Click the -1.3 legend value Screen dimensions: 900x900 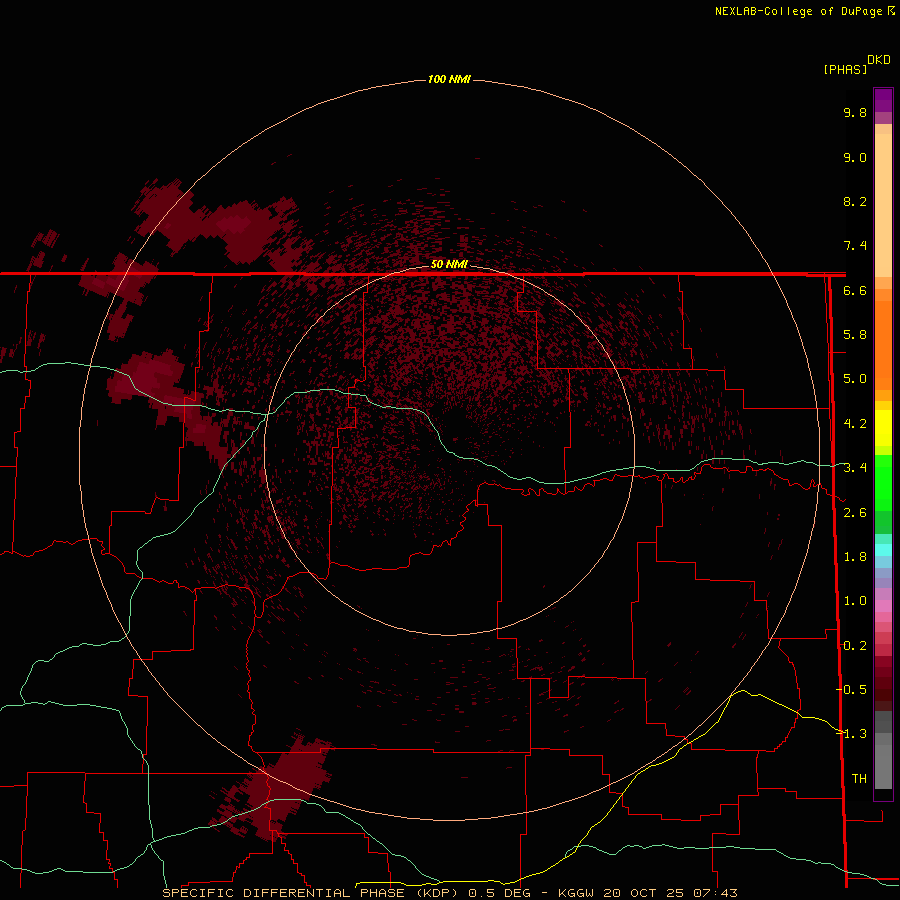coord(852,734)
